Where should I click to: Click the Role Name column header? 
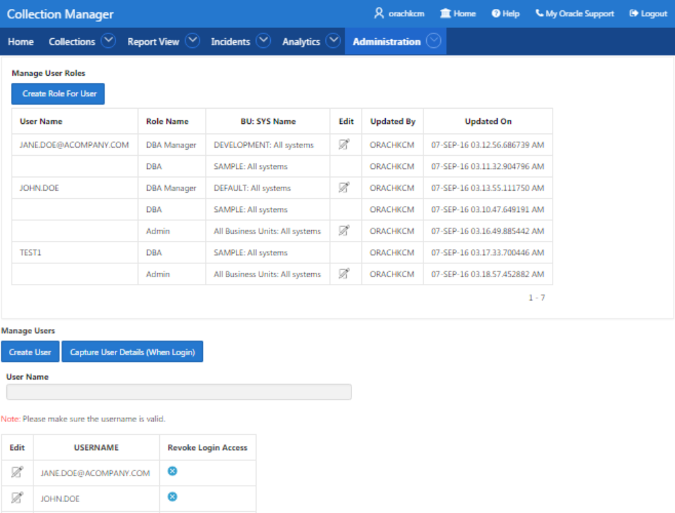click(x=167, y=121)
